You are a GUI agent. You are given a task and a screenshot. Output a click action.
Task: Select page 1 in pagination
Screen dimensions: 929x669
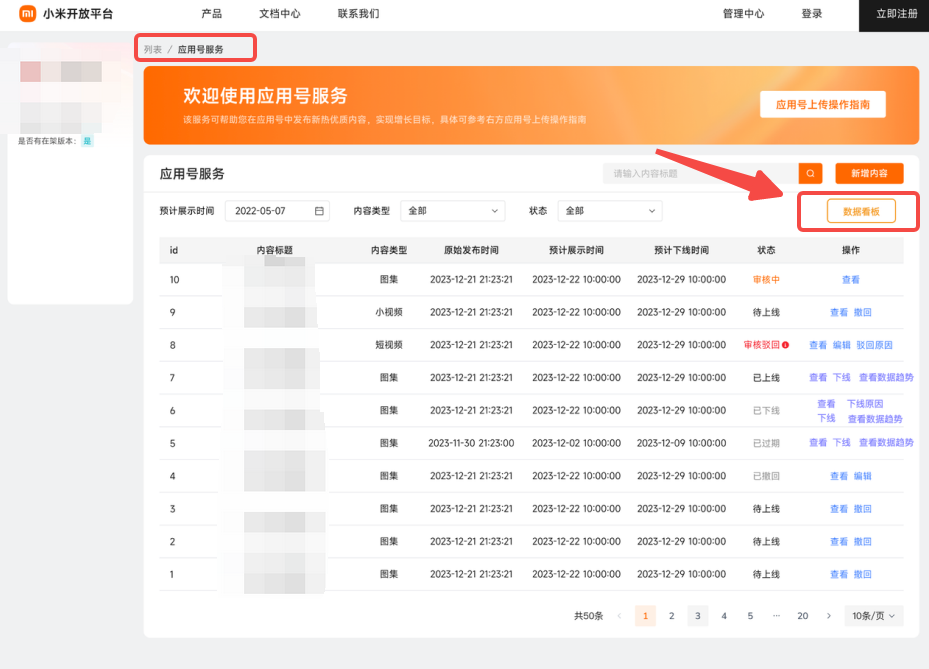click(x=645, y=616)
